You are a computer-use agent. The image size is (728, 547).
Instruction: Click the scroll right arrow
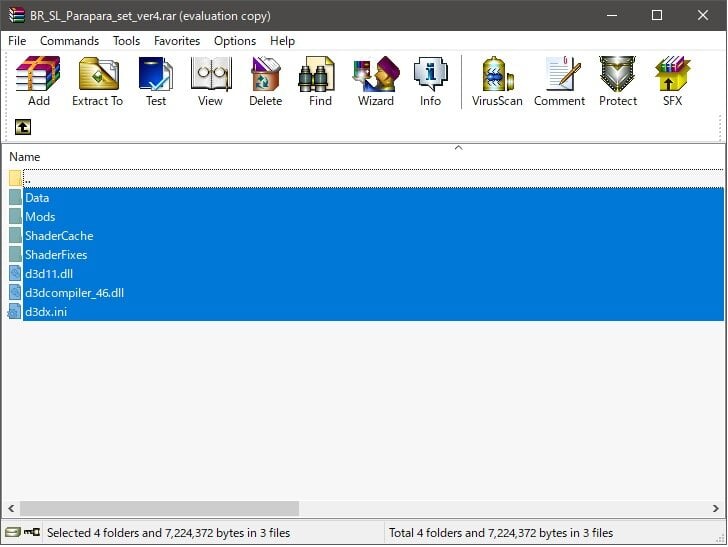(x=715, y=508)
